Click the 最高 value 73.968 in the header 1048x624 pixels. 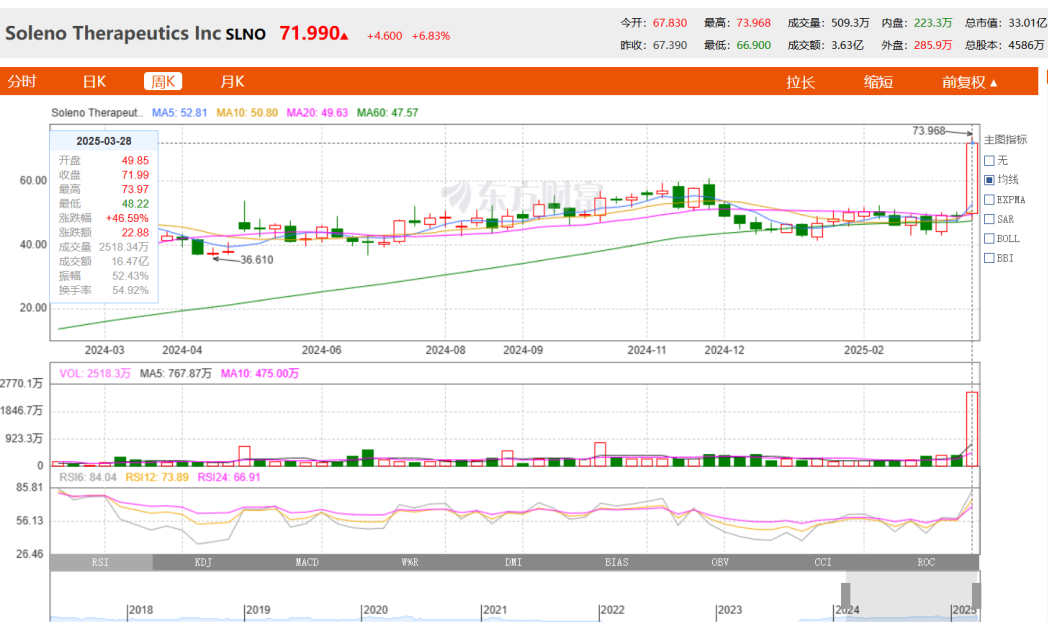pyautogui.click(x=753, y=23)
